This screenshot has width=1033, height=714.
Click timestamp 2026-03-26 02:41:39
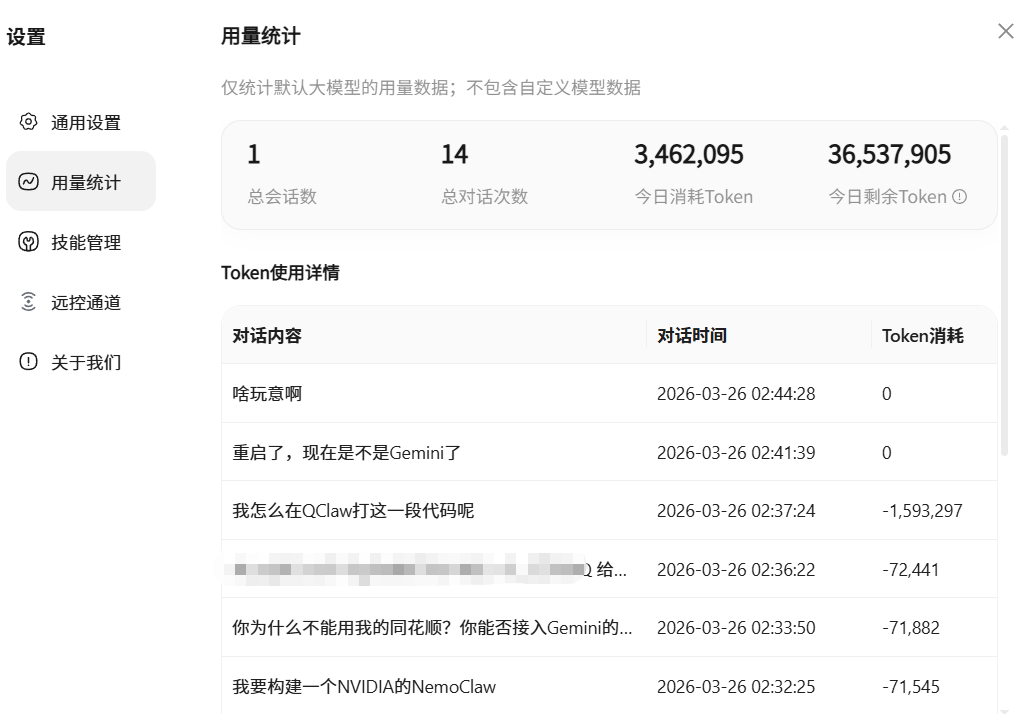[x=736, y=452]
